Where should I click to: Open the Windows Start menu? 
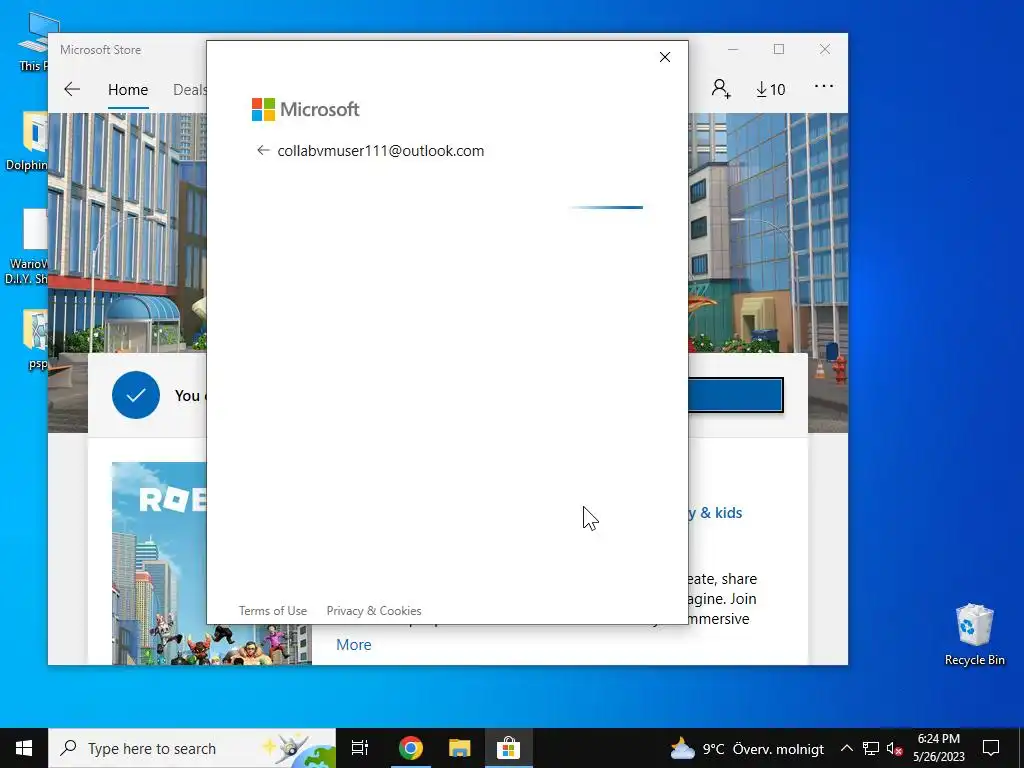[x=24, y=748]
